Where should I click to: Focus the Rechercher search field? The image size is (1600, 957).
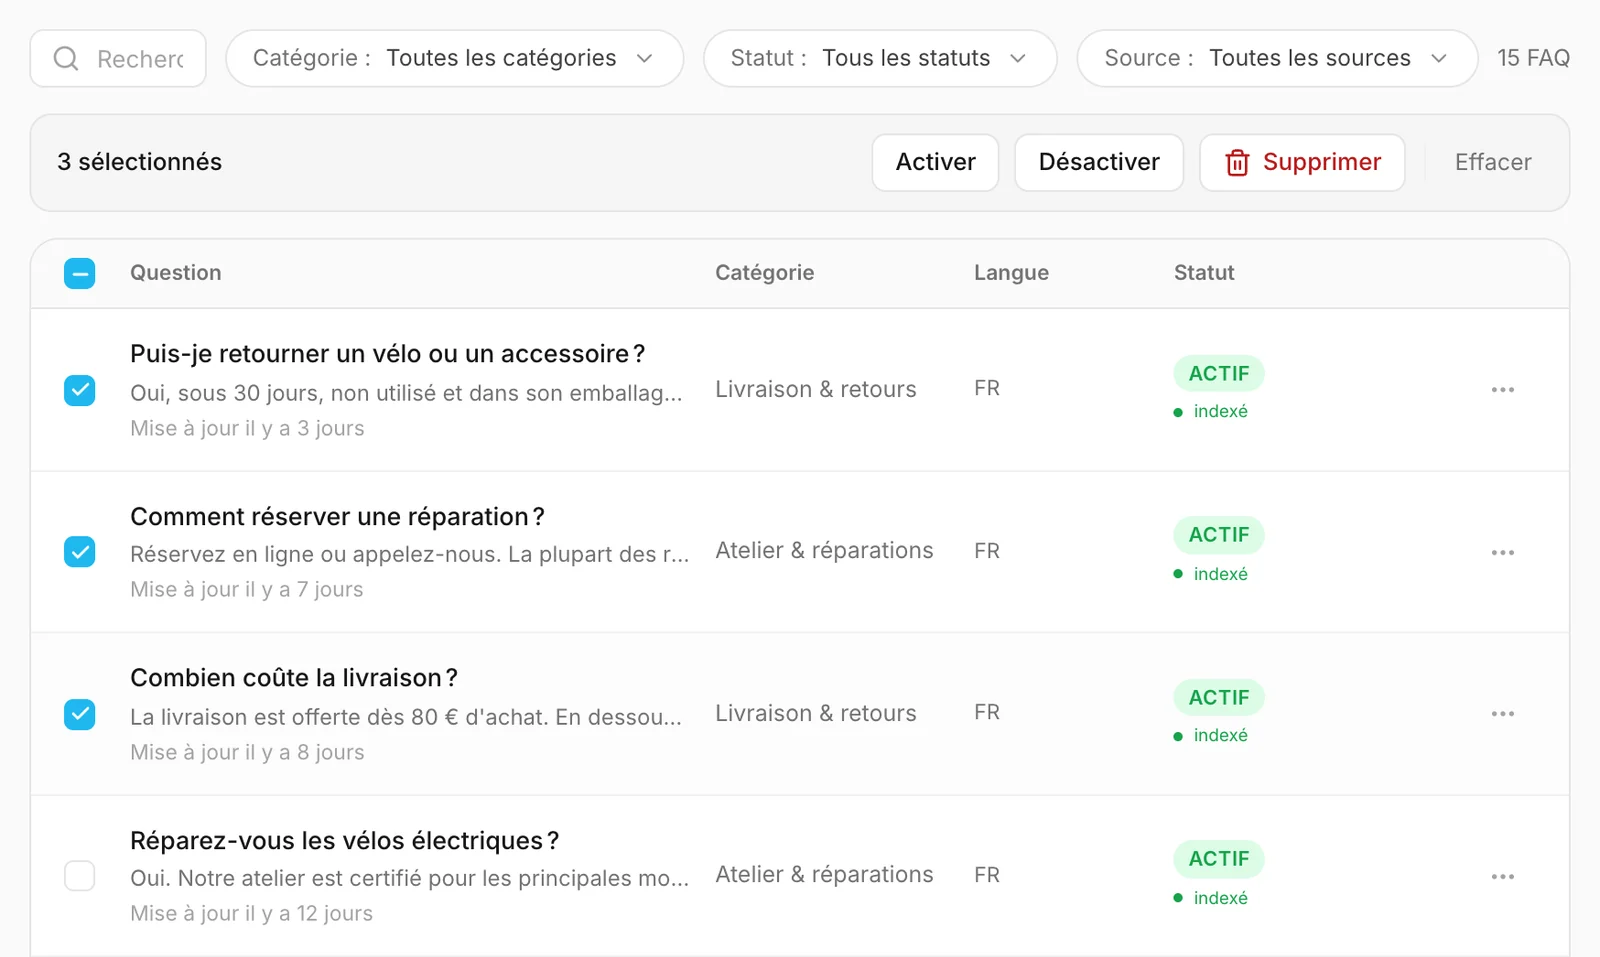(x=118, y=59)
